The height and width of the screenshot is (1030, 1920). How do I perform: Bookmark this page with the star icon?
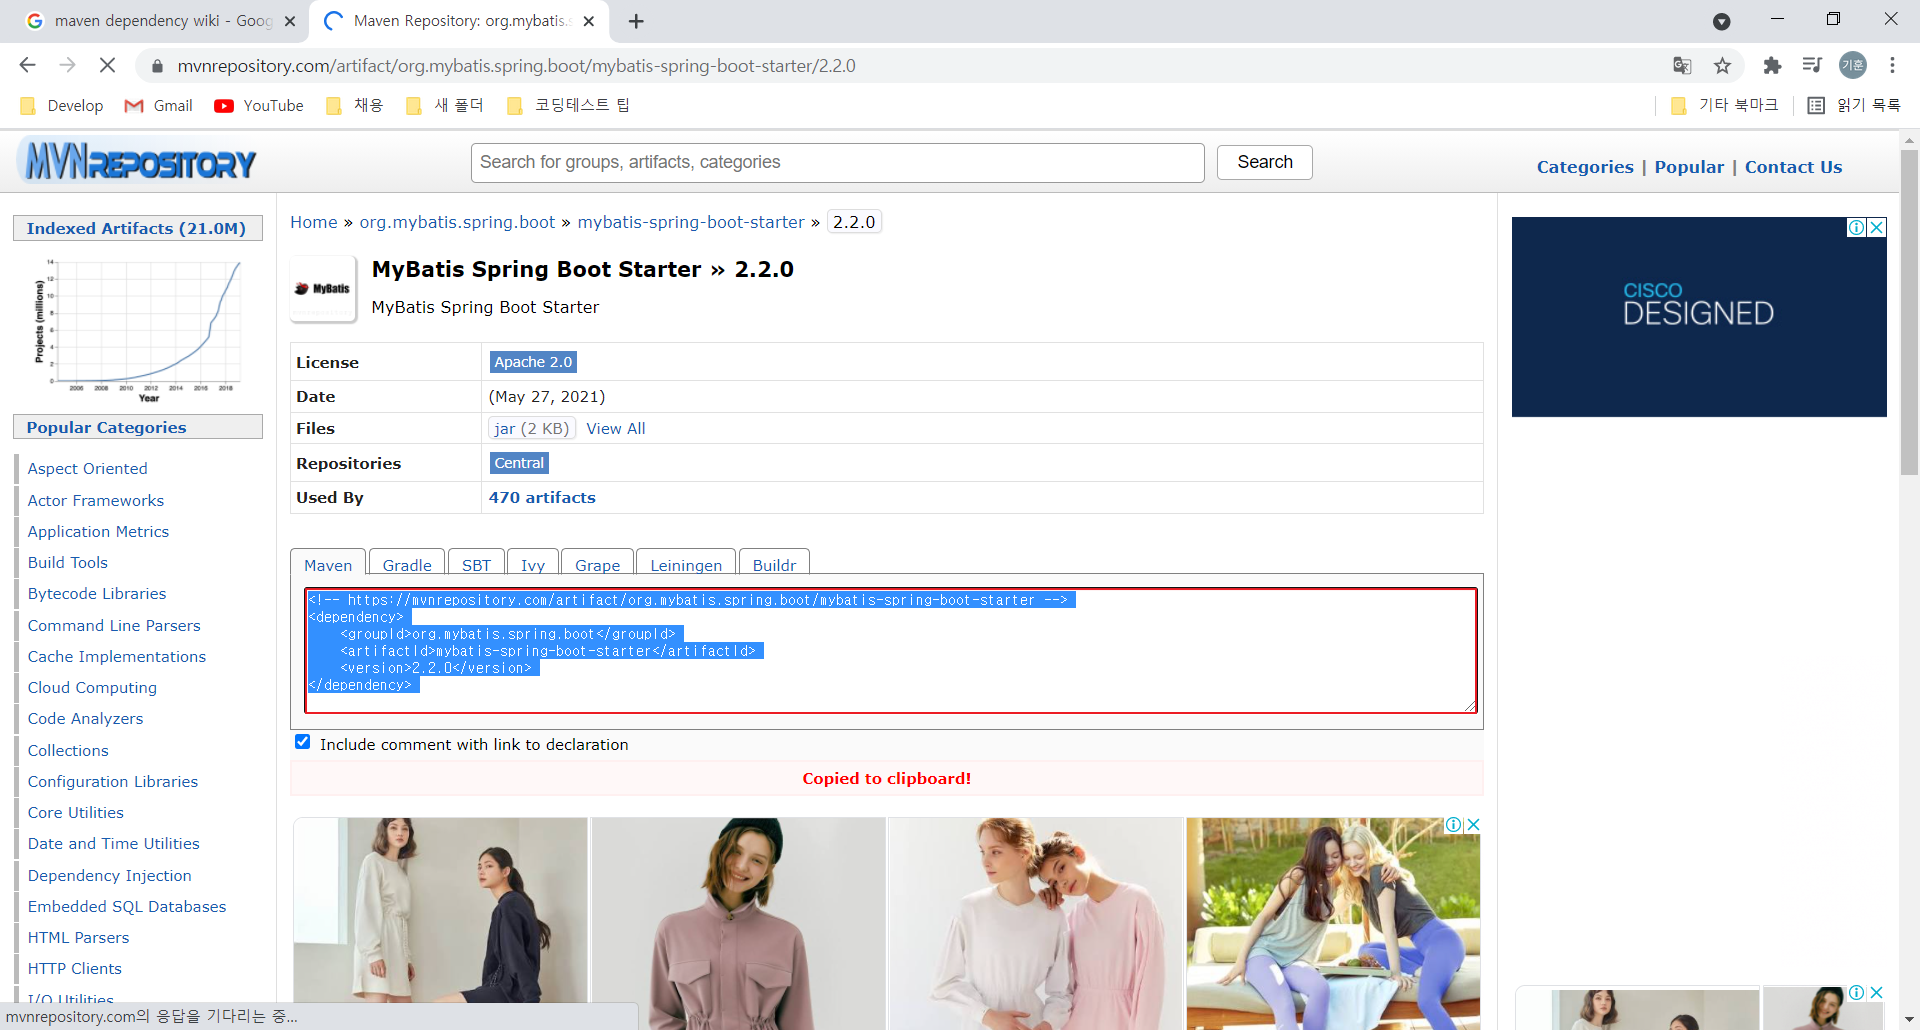1722,65
